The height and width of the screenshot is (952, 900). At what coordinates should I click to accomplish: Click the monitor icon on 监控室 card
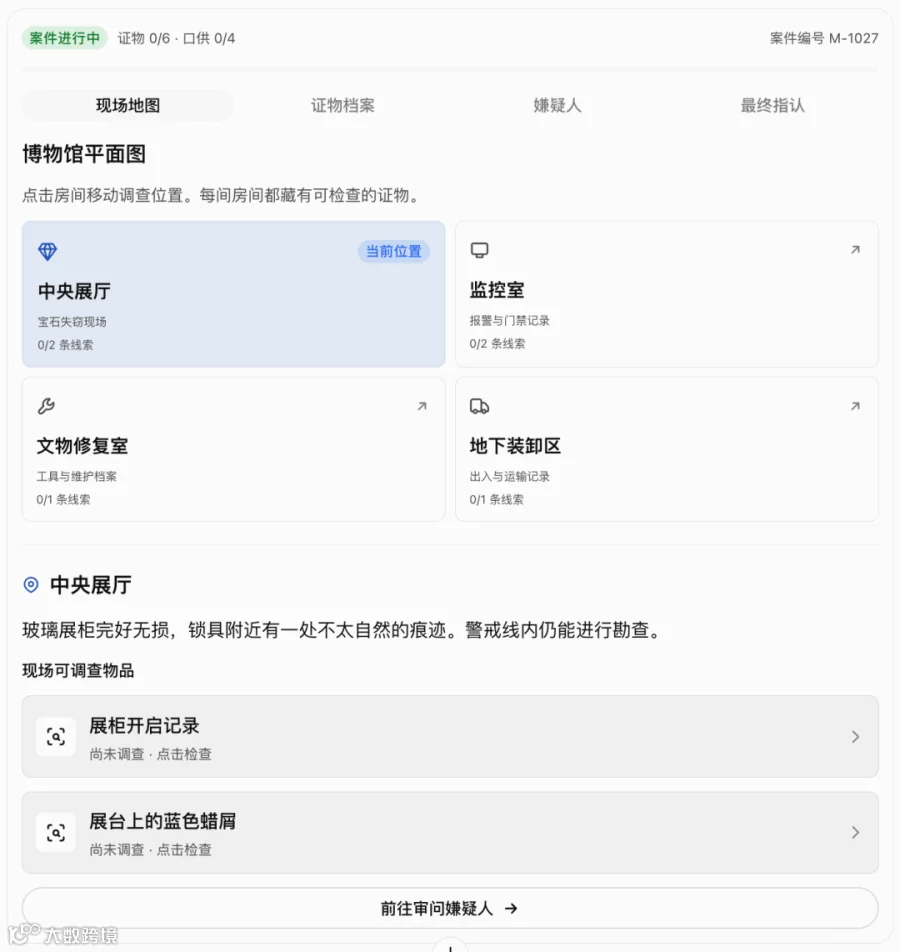click(x=479, y=250)
